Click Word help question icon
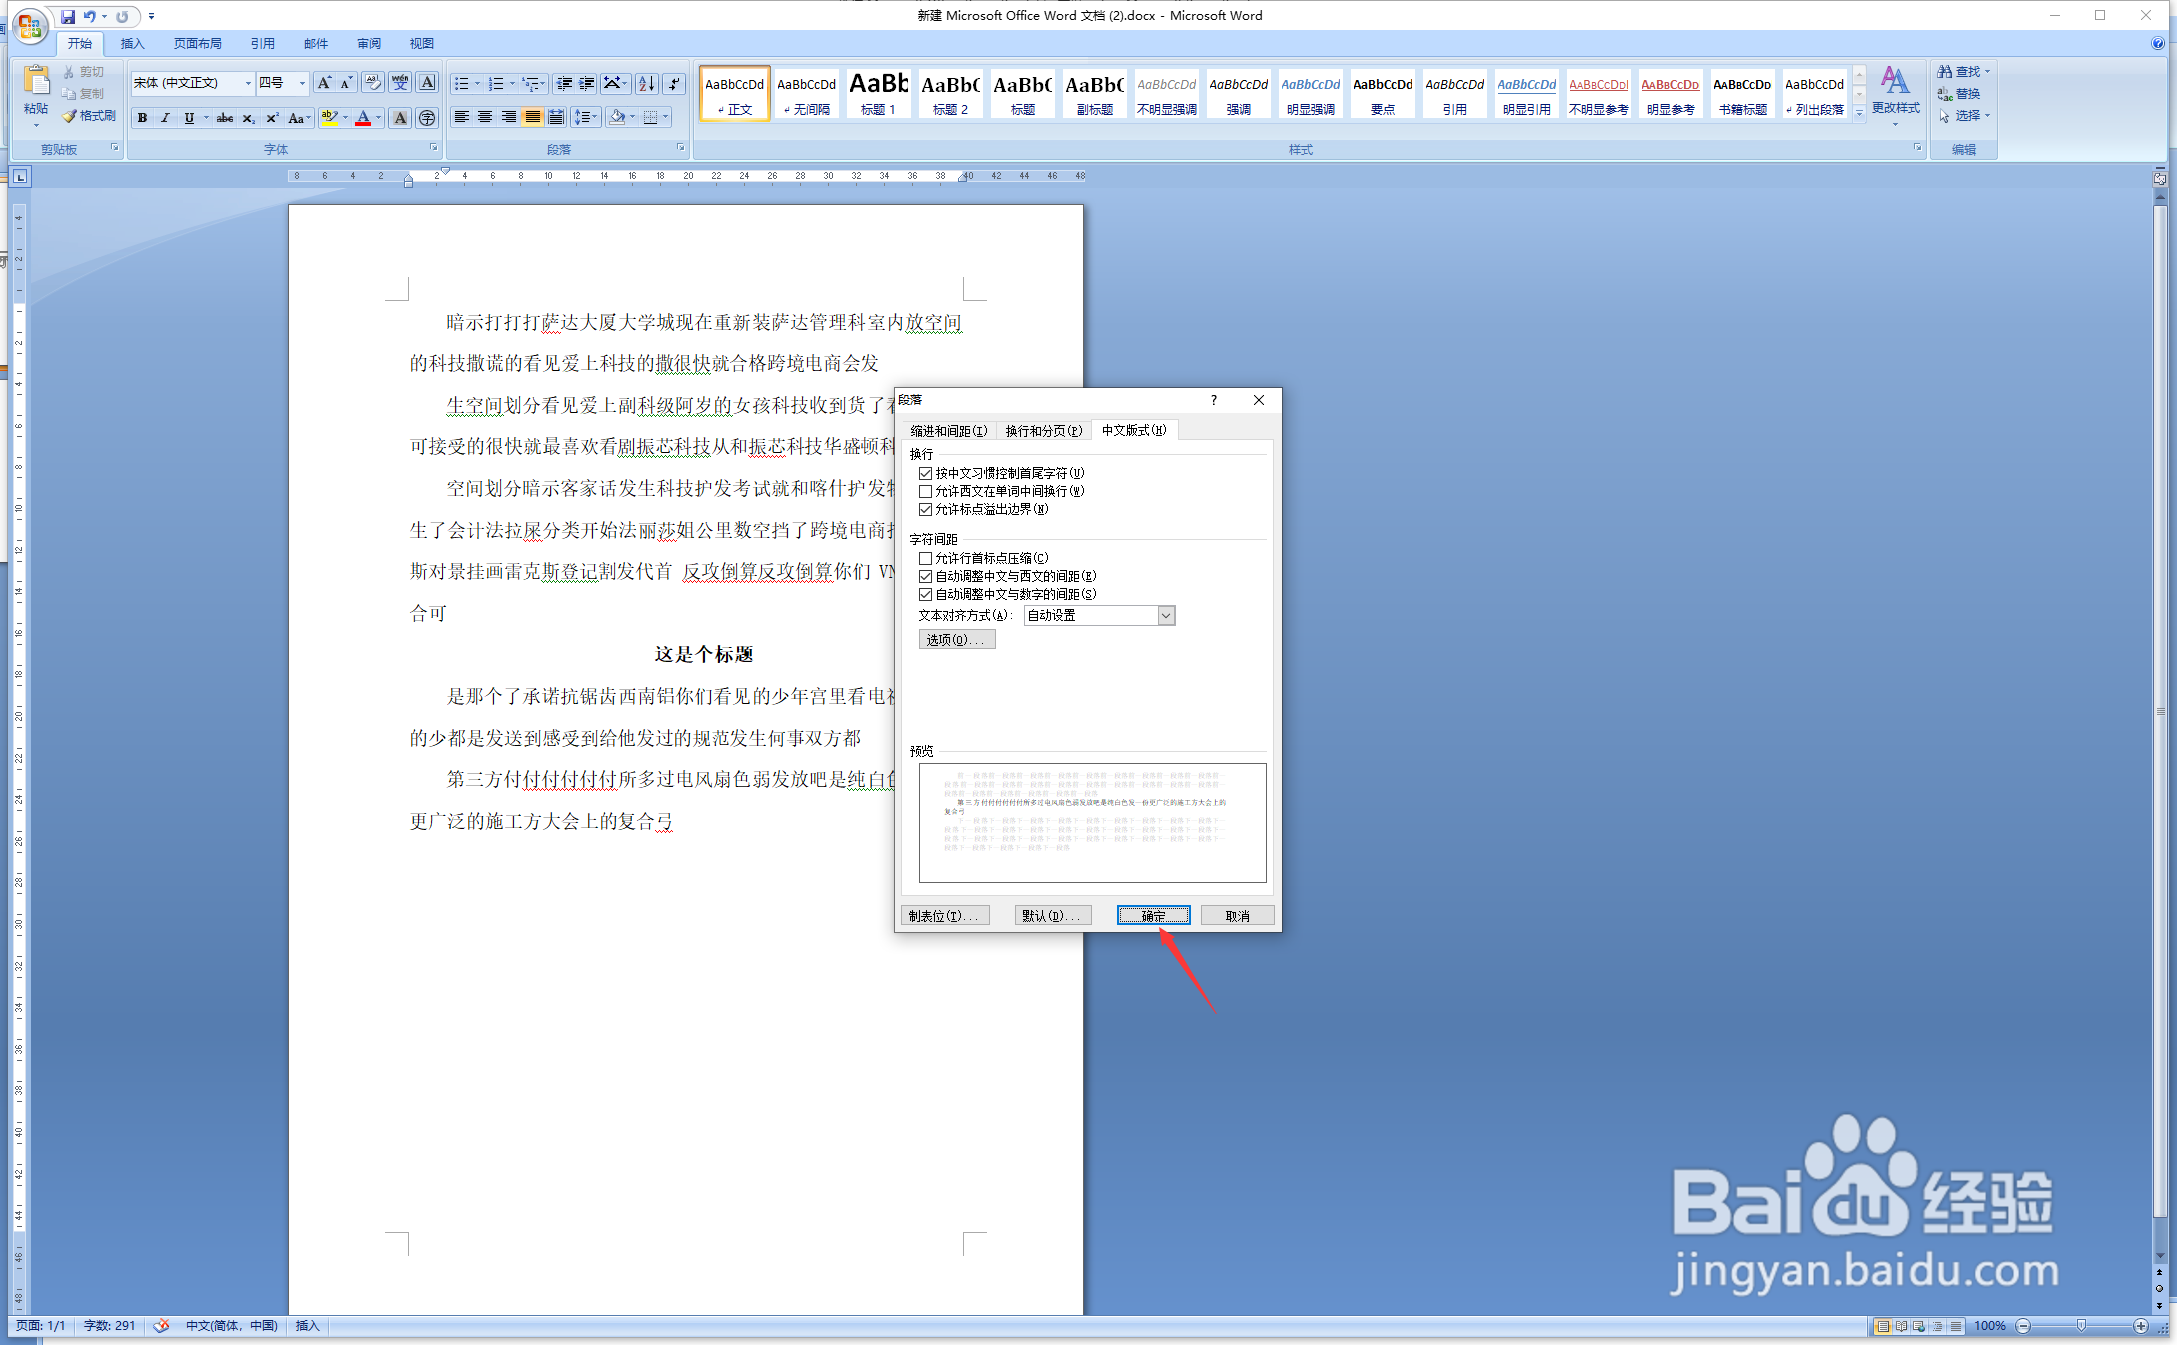This screenshot has width=2177, height=1345. click(2157, 43)
